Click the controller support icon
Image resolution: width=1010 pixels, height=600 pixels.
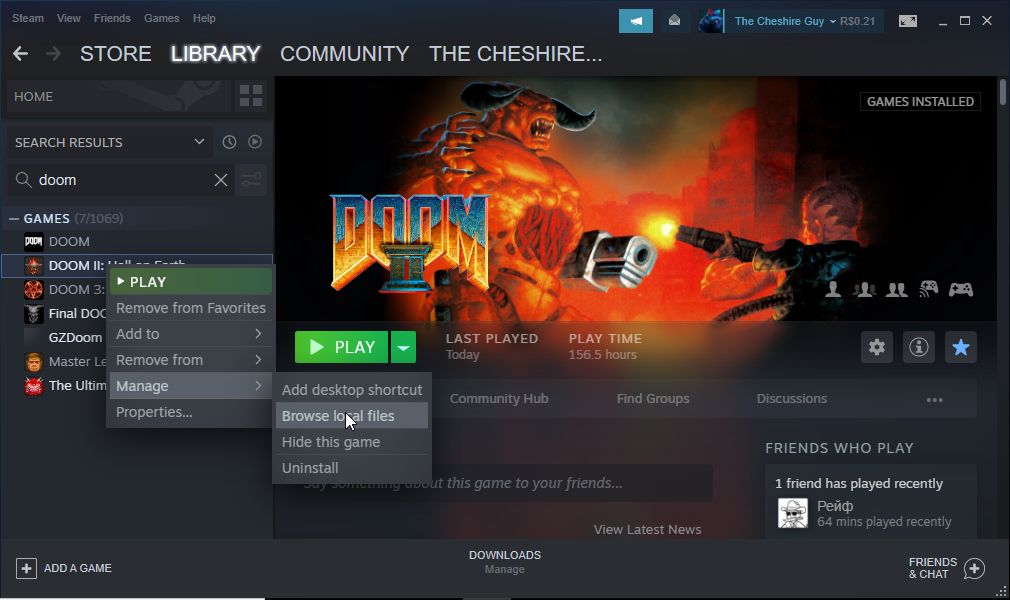[x=960, y=289]
